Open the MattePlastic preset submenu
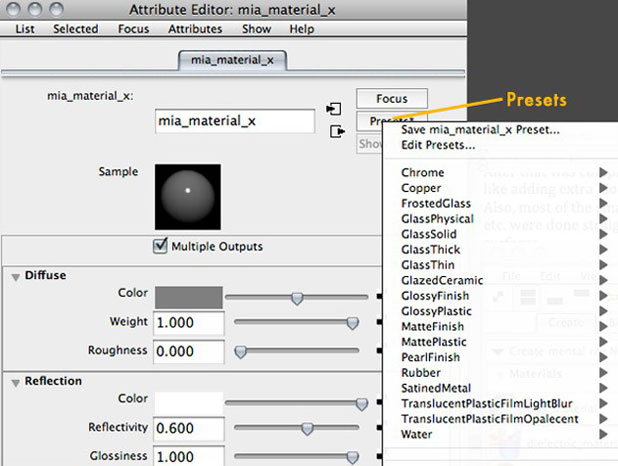618x466 pixels. coord(500,342)
